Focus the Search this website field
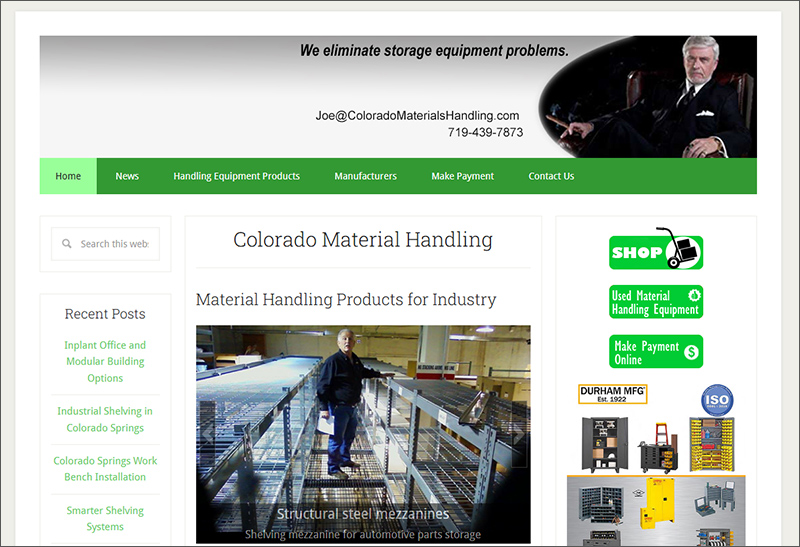 (106, 244)
